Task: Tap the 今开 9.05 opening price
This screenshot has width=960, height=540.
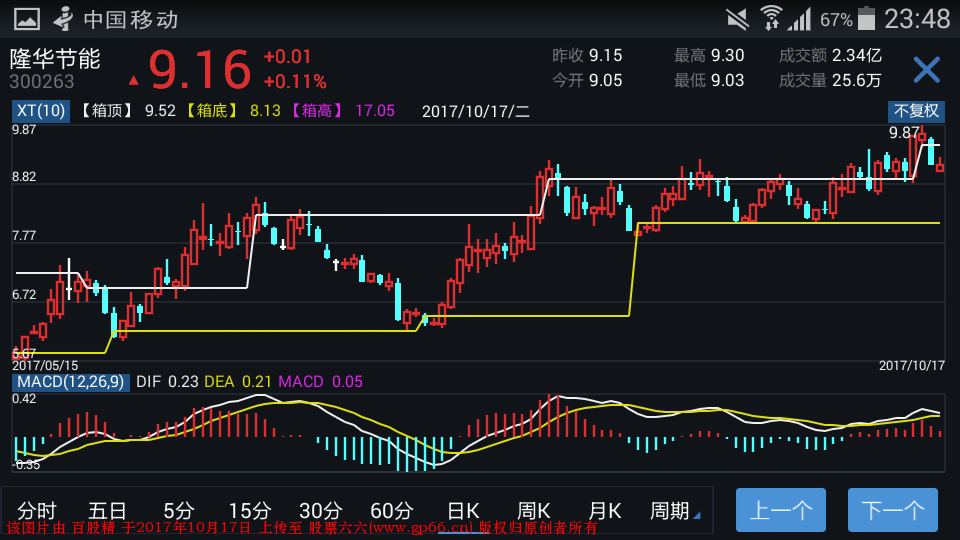Action: click(587, 80)
